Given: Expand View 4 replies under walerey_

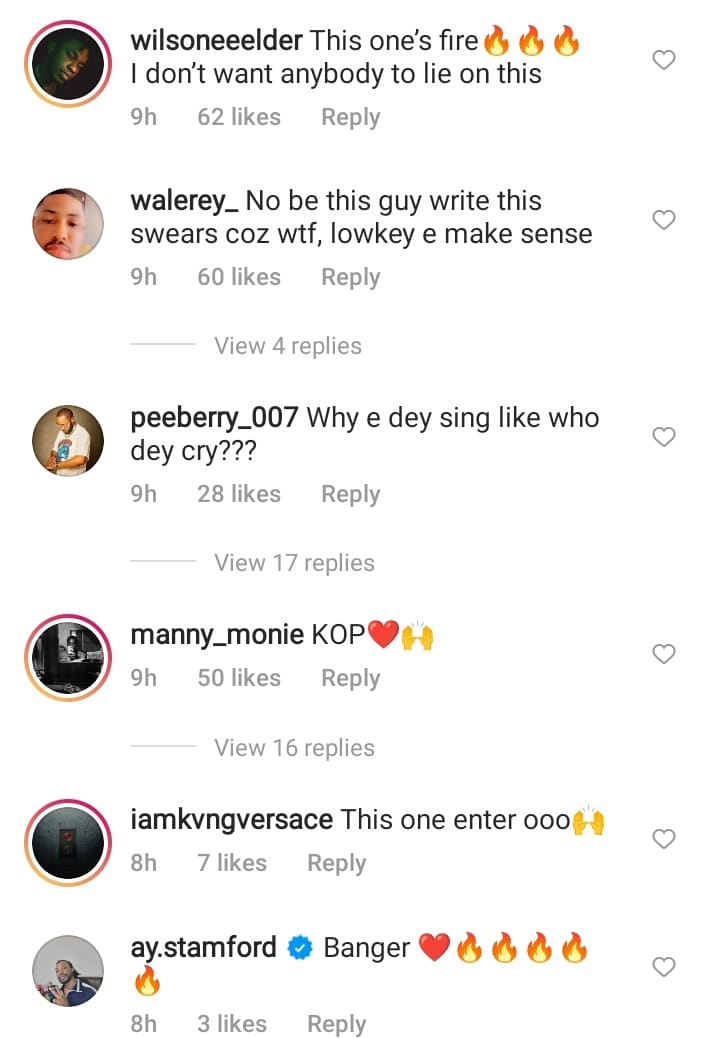Looking at the screenshot, I should click(x=288, y=346).
